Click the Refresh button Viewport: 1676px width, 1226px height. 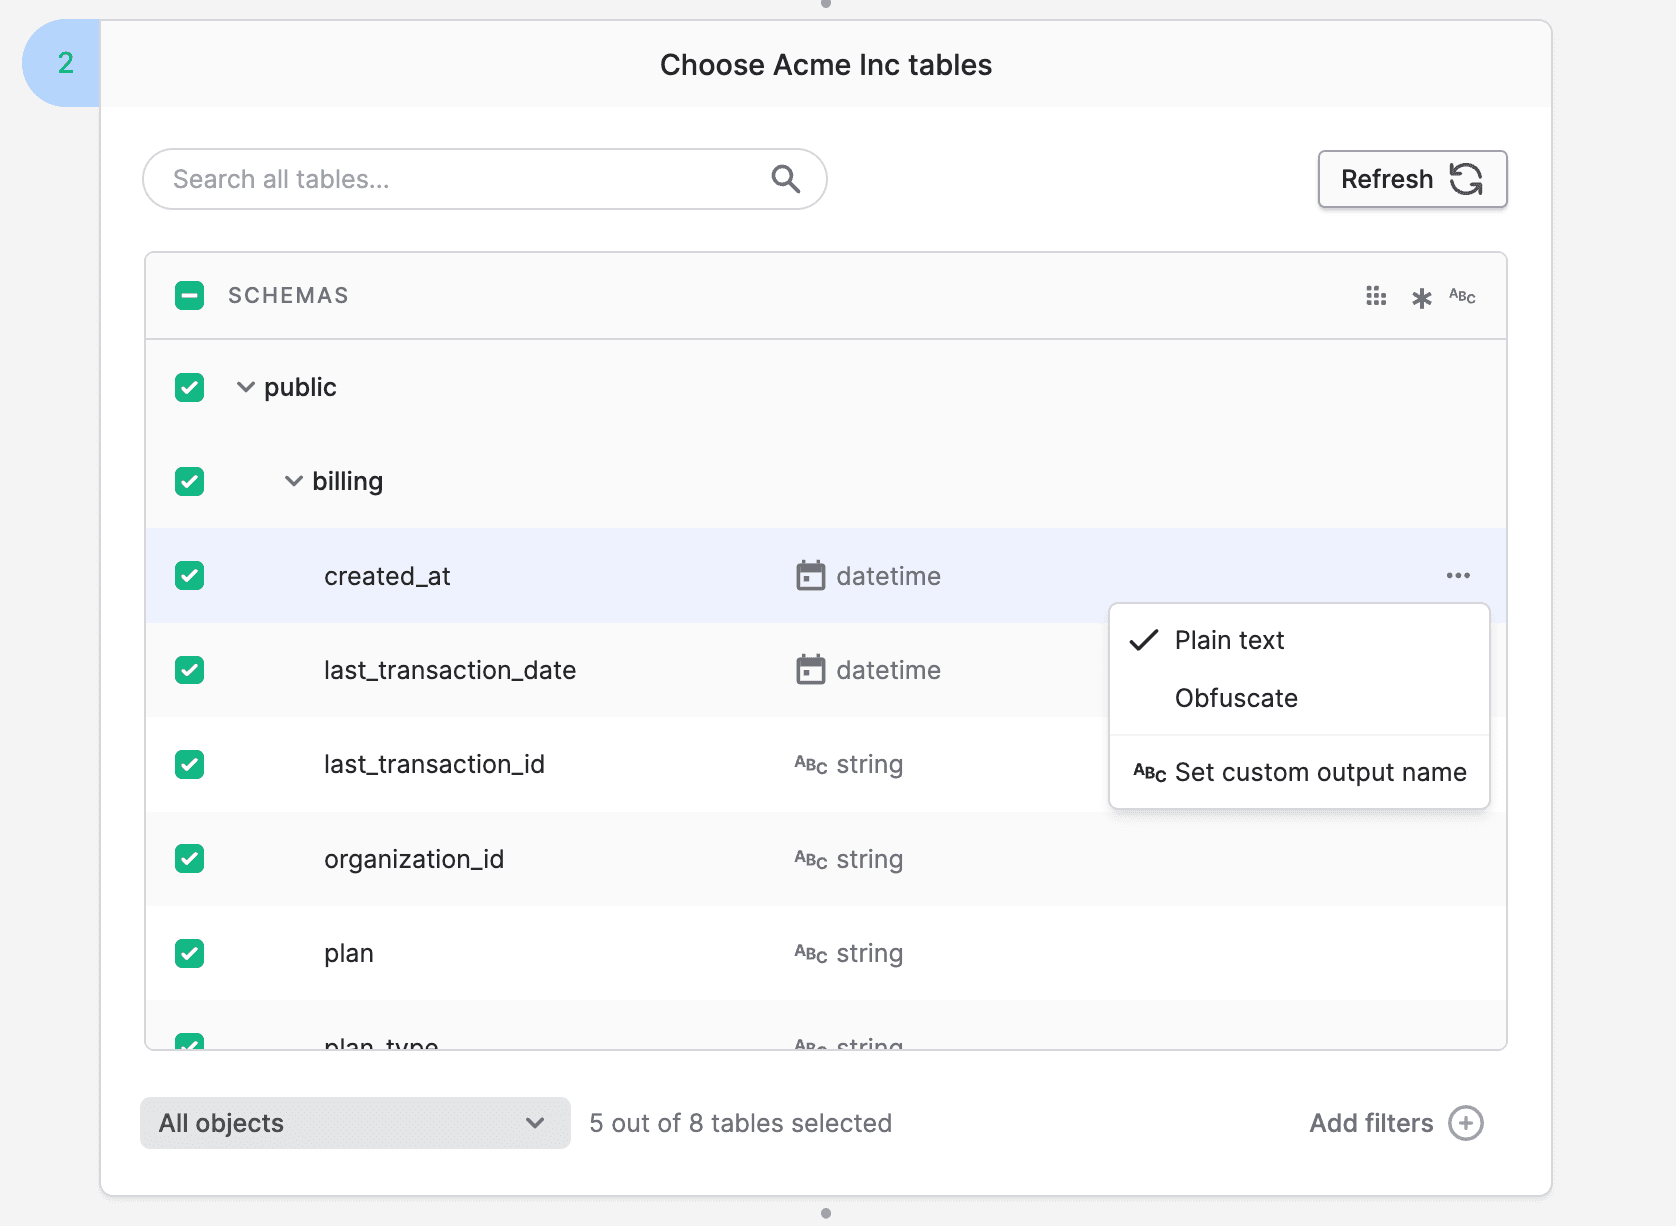(1411, 179)
